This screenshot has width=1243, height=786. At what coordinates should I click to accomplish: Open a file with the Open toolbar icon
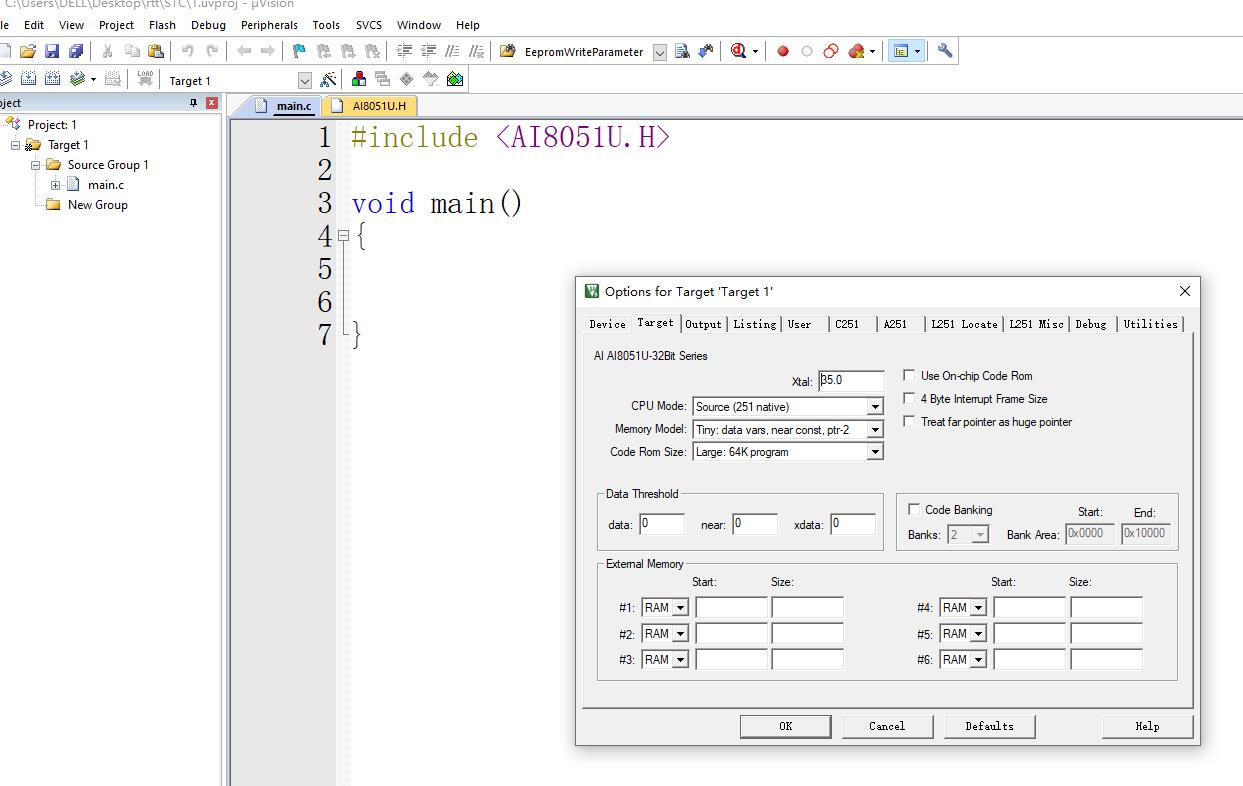pos(28,51)
